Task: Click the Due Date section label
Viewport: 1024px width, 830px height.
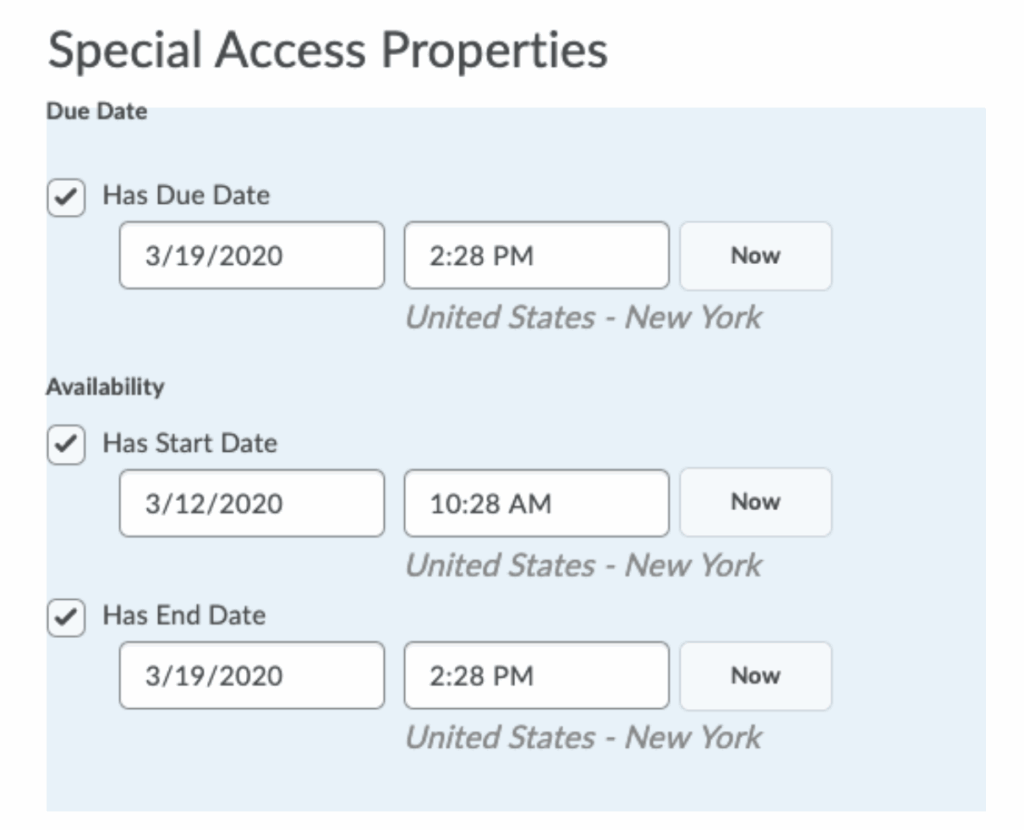Action: tap(96, 111)
